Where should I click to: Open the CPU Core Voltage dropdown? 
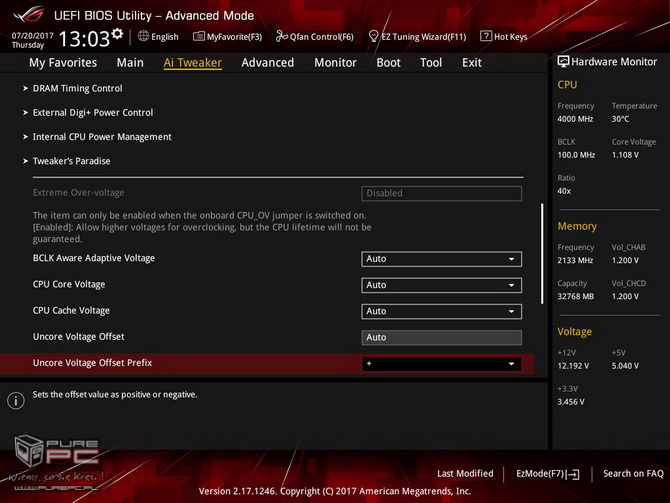pos(441,285)
